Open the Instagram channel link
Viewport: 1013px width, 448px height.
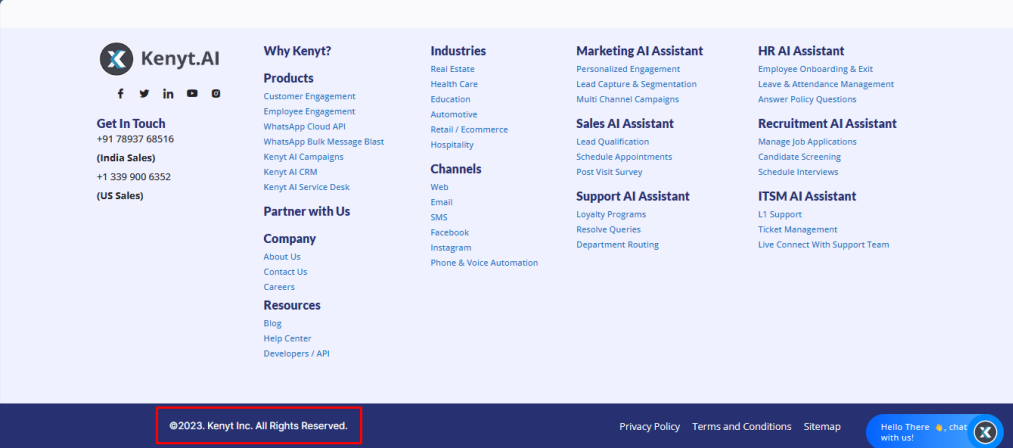[x=451, y=248]
